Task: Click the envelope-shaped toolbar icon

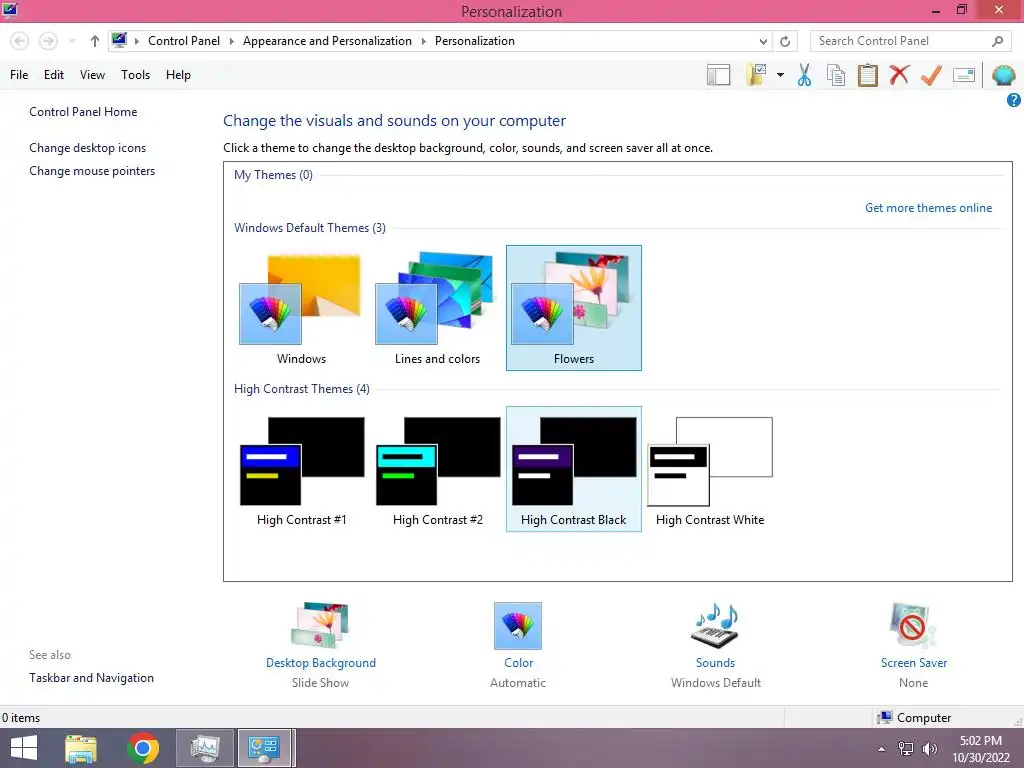Action: [964, 75]
